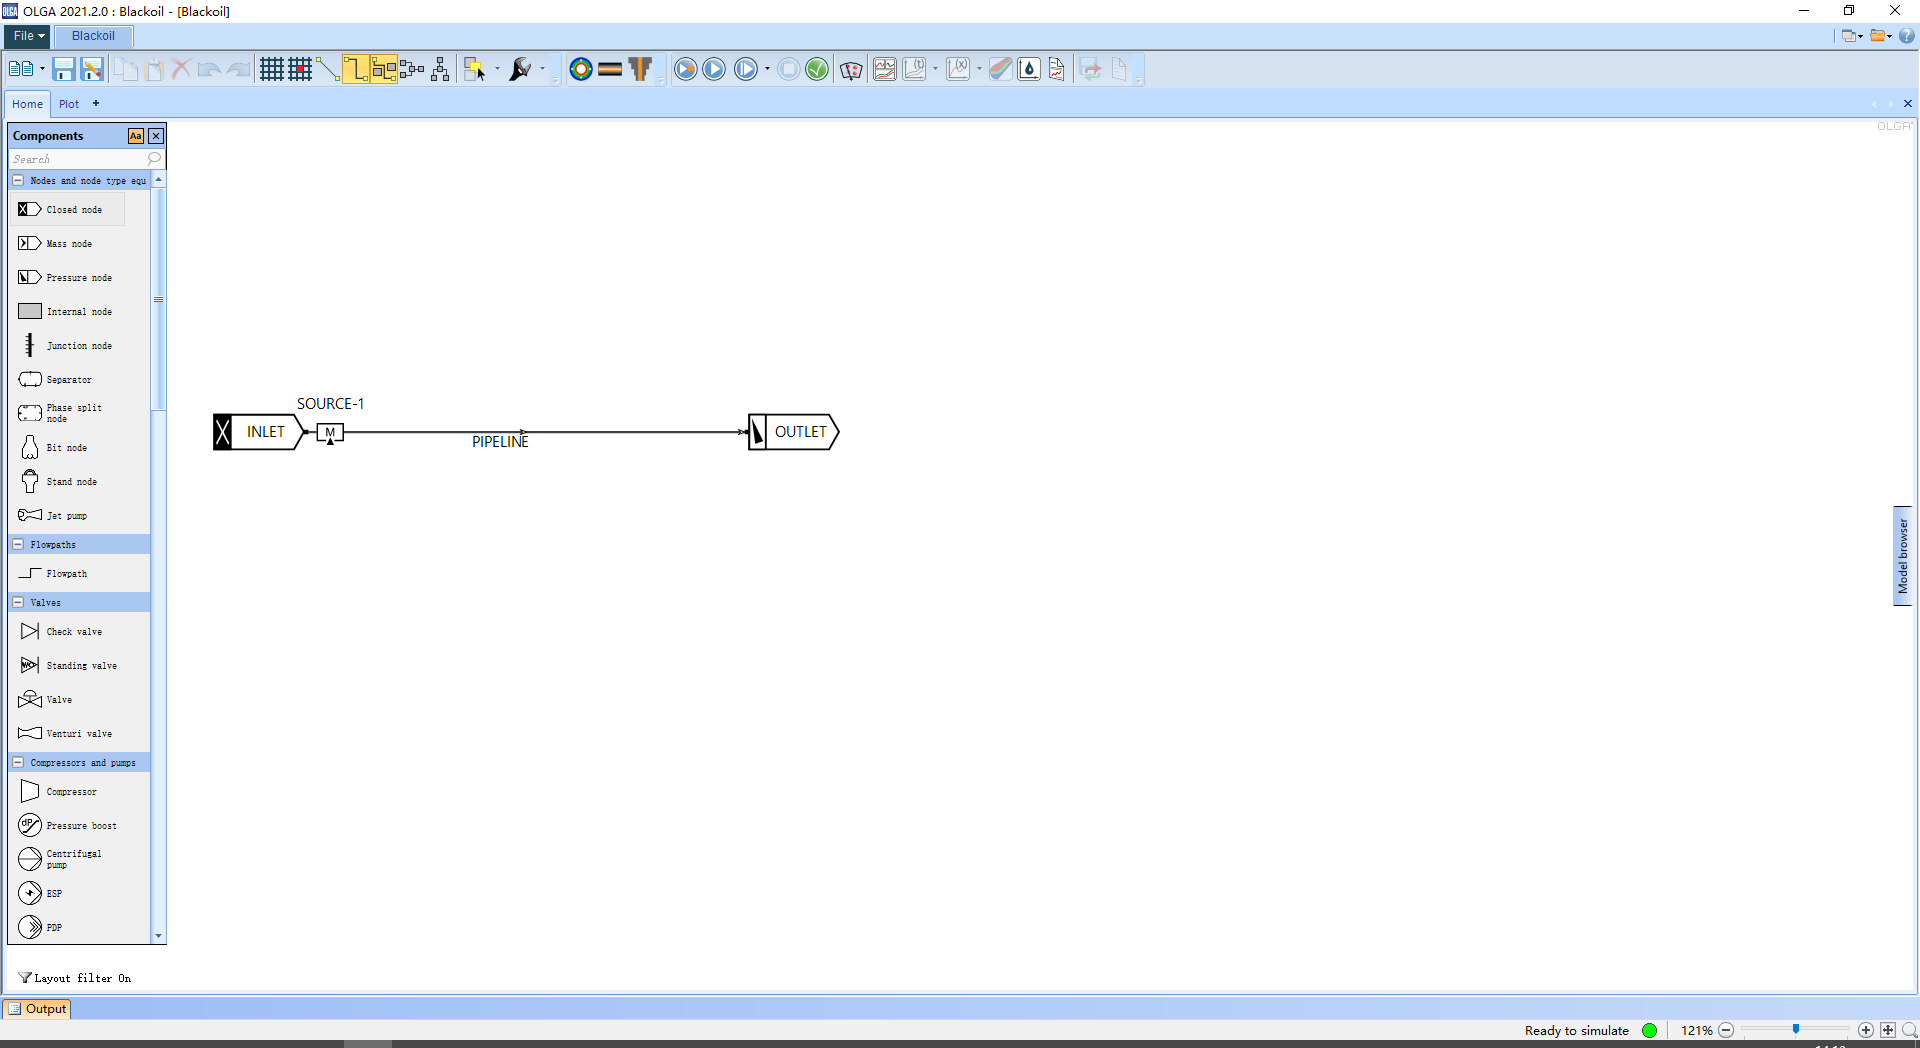
Task: Click the vertical hierarchy layout icon
Action: click(x=440, y=69)
